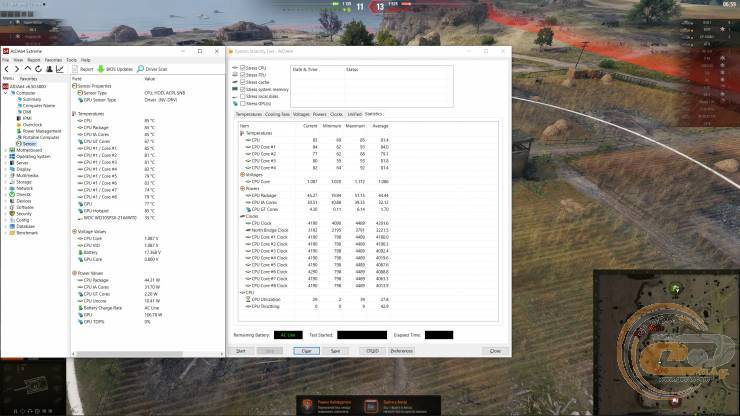Open the Preferences dialog
This screenshot has height=416, width=740.
click(402, 351)
